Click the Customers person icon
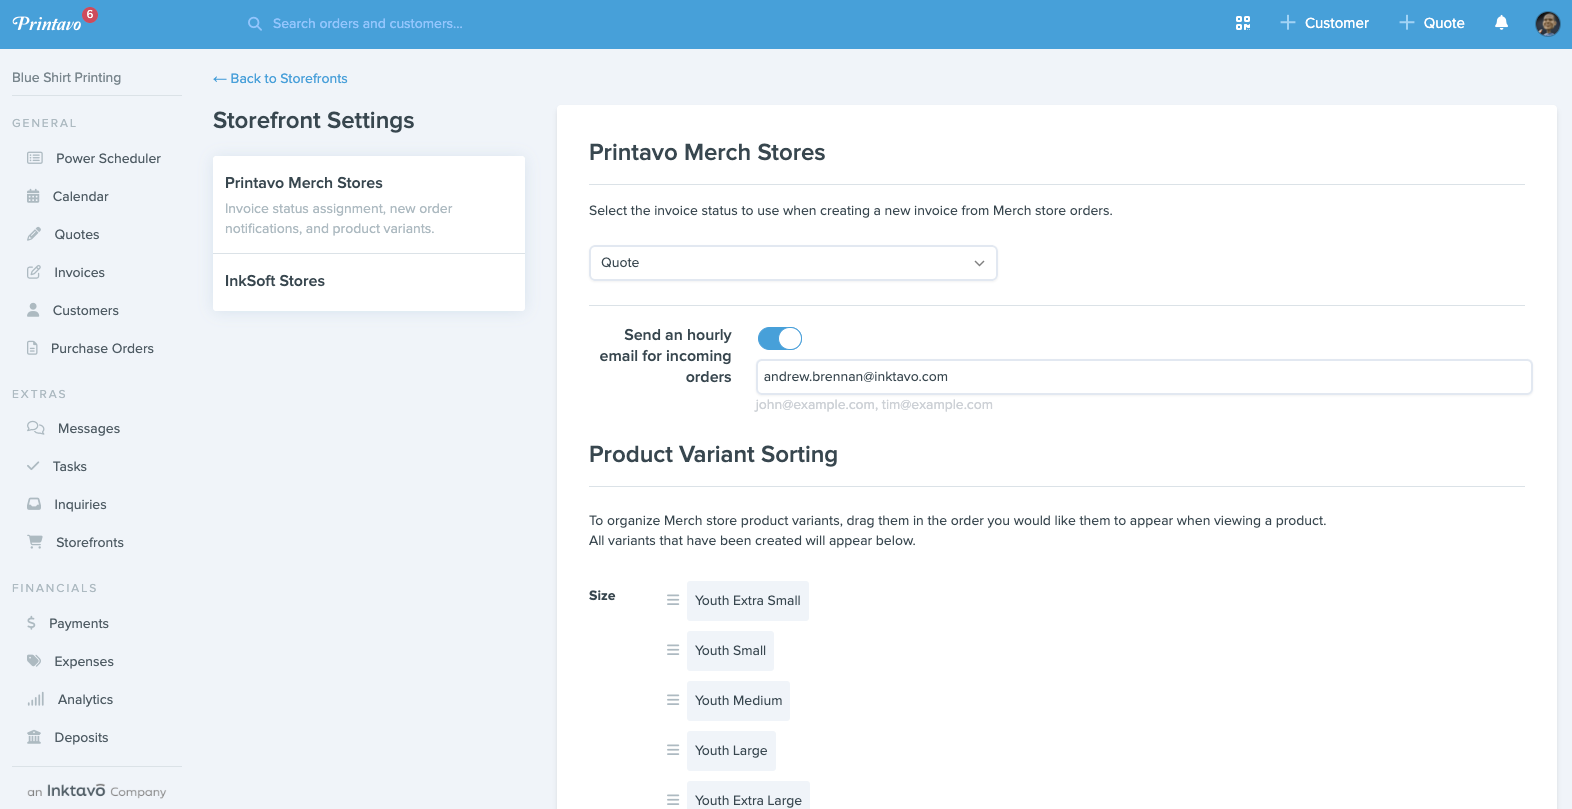 [33, 310]
